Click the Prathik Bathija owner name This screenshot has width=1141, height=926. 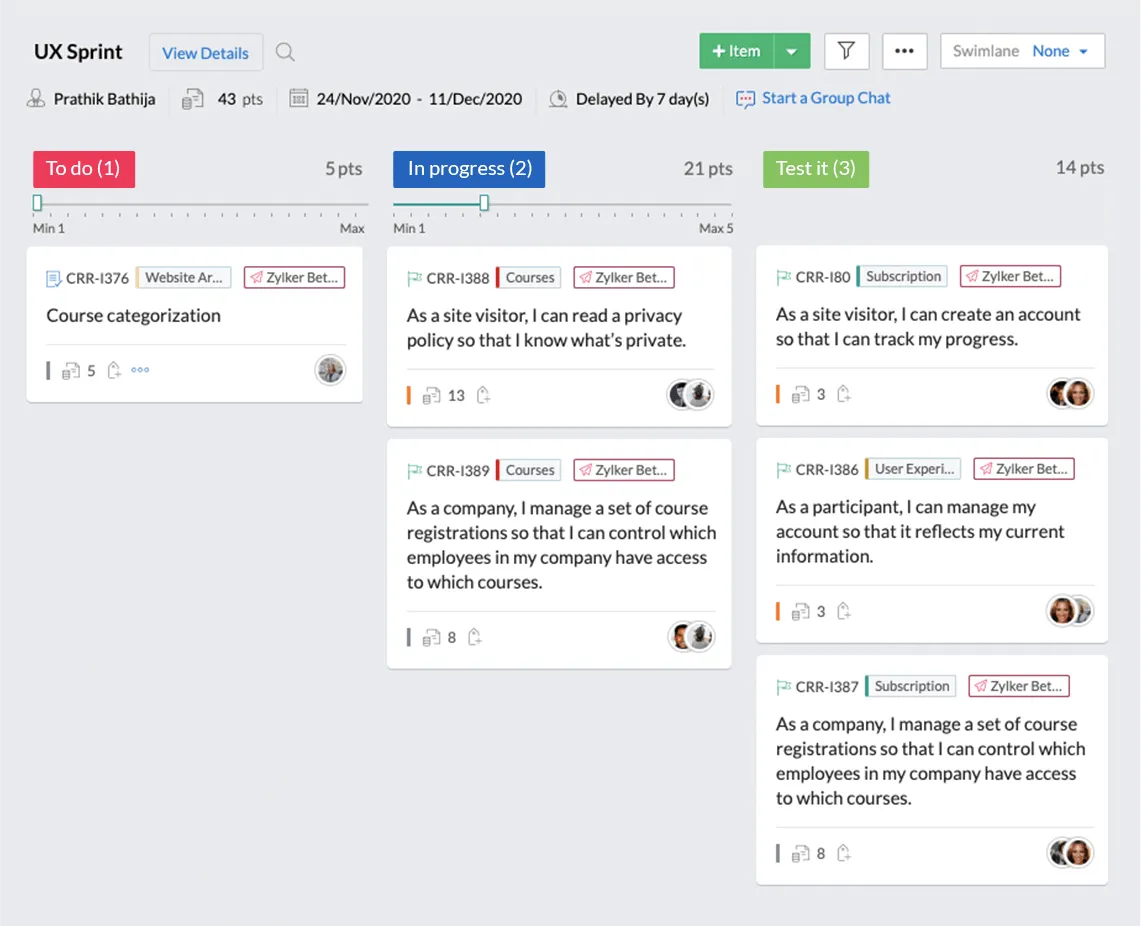tap(104, 99)
